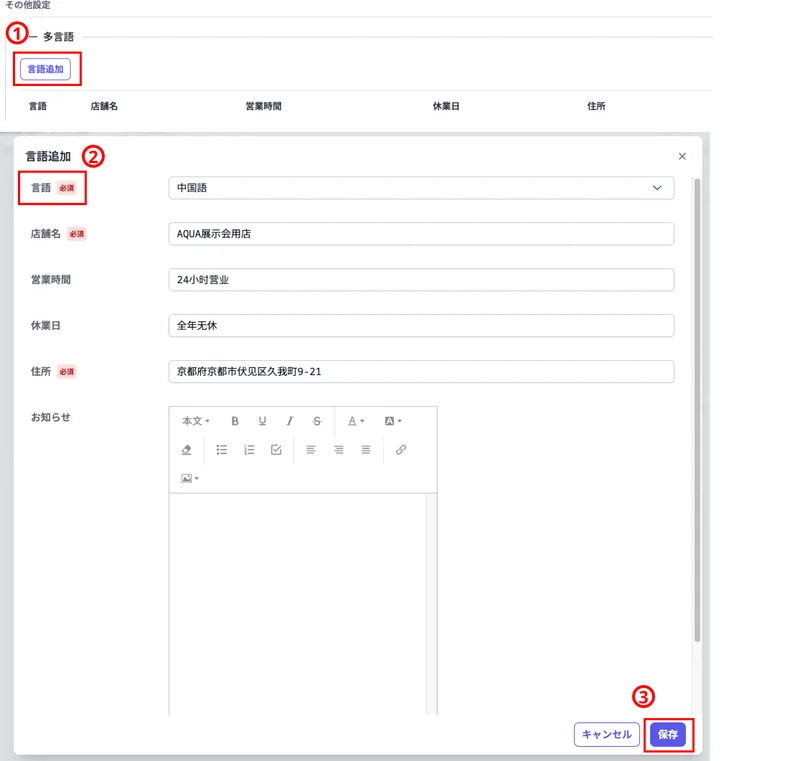This screenshot has width=800, height=761.
Task: Insert a checklist item
Action: coord(276,449)
